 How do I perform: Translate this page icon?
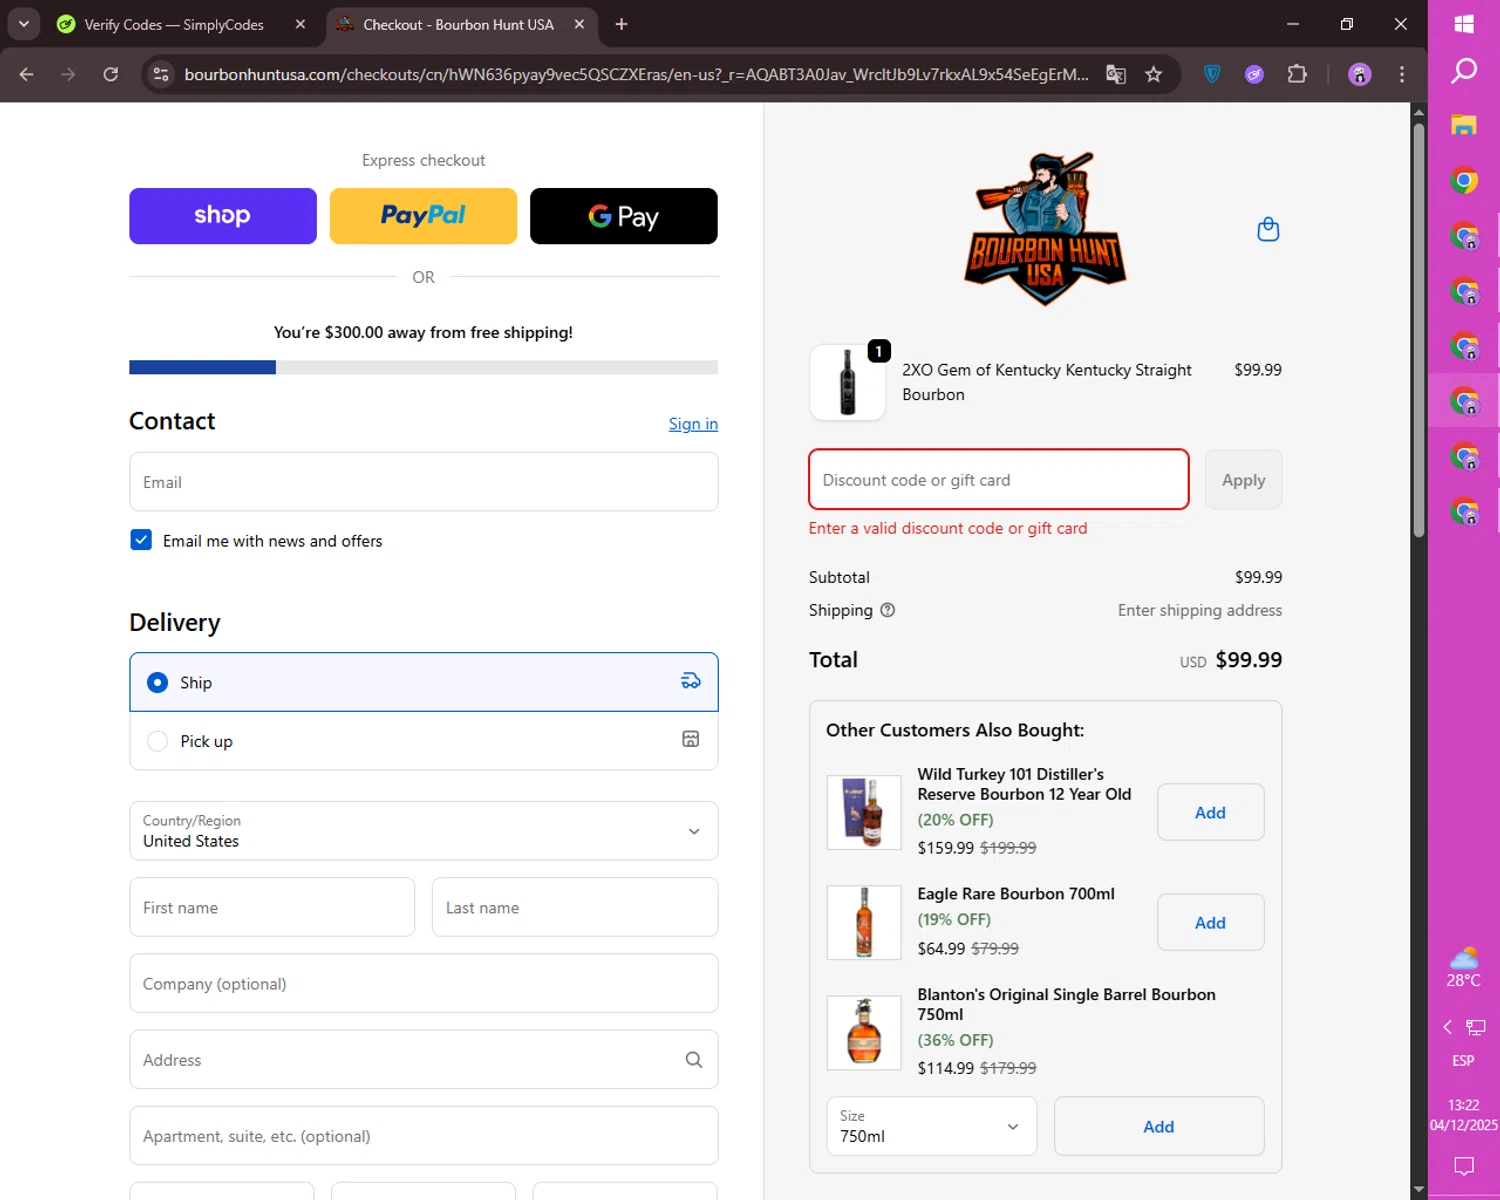pyautogui.click(x=1116, y=74)
